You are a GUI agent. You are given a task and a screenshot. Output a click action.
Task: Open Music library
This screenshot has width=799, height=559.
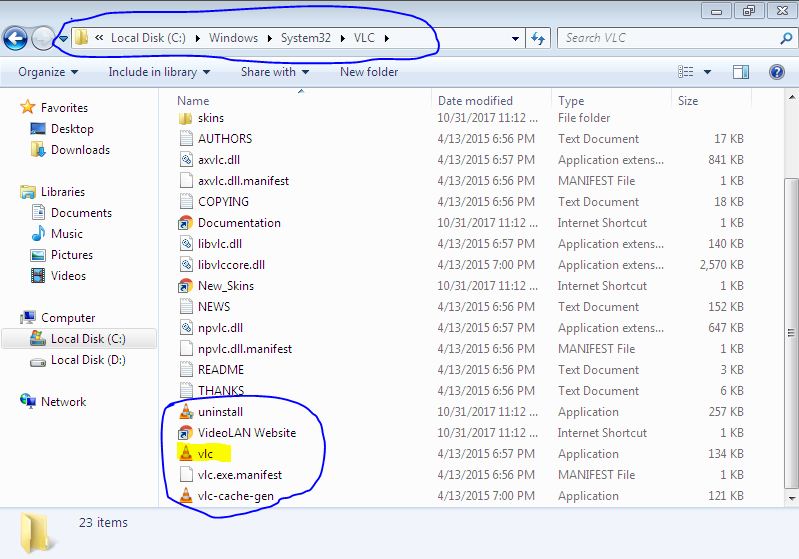coord(67,234)
